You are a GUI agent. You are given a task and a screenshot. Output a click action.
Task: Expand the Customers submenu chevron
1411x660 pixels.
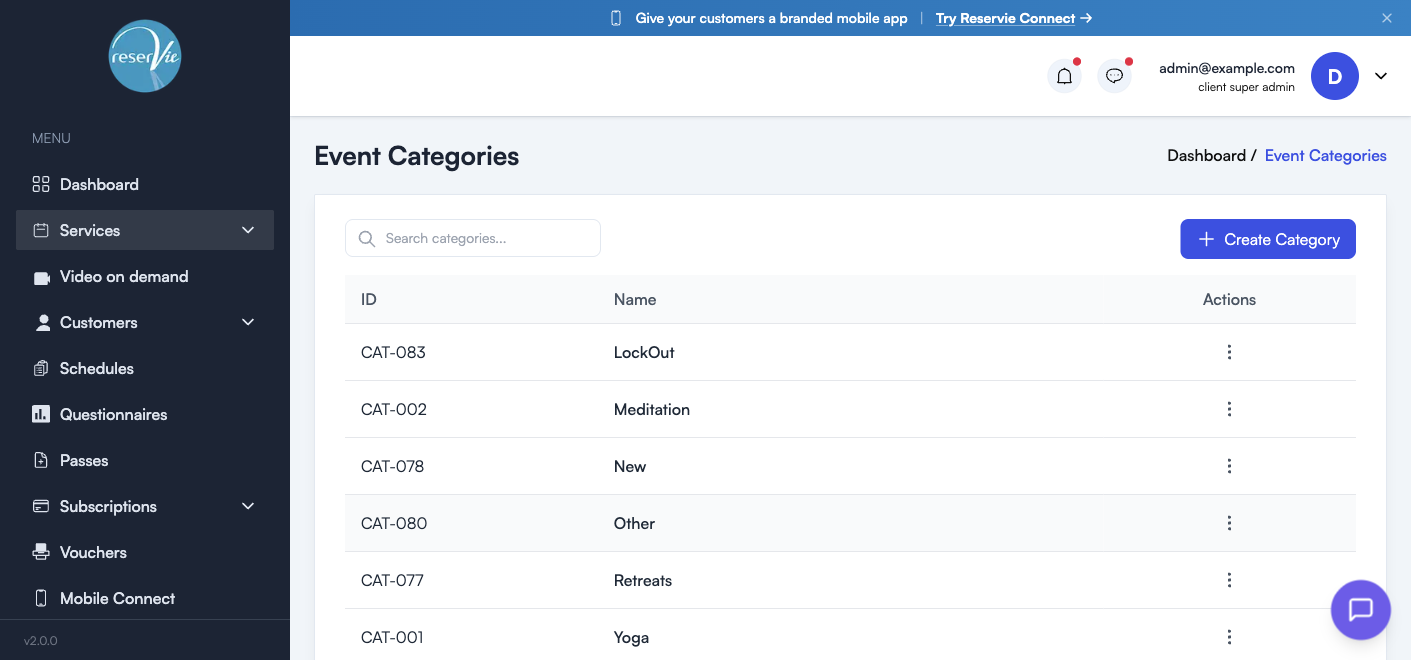248,322
